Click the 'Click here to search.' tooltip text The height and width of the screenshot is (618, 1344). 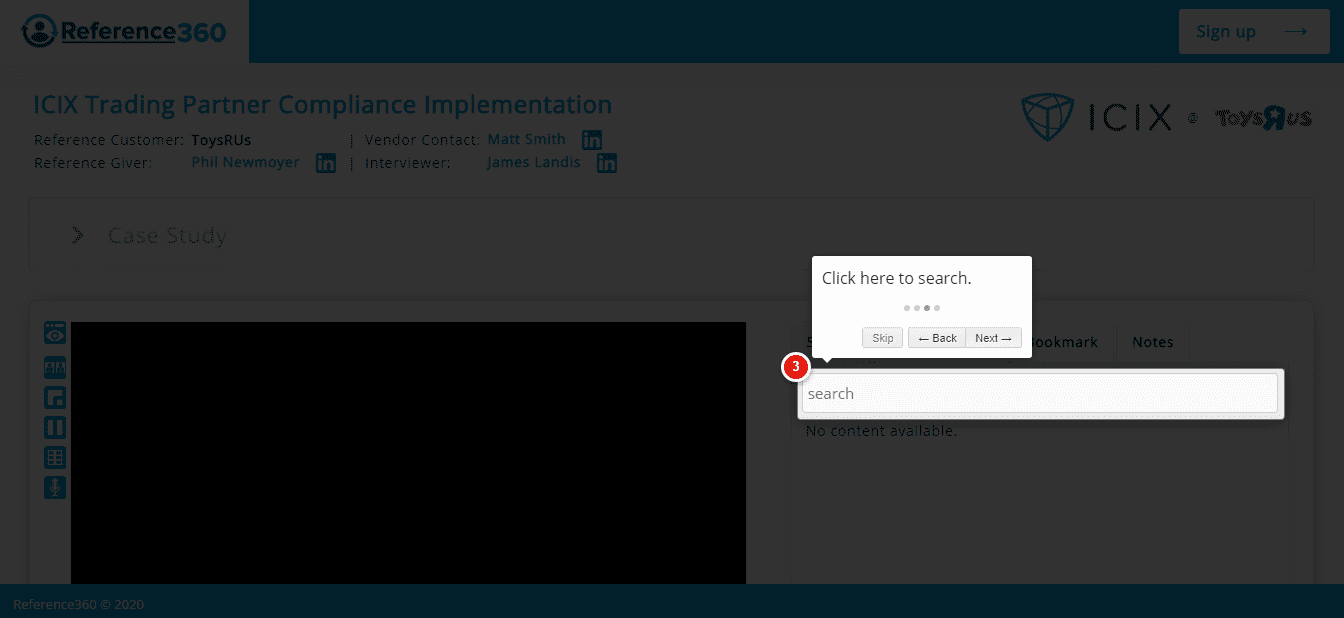pos(897,278)
